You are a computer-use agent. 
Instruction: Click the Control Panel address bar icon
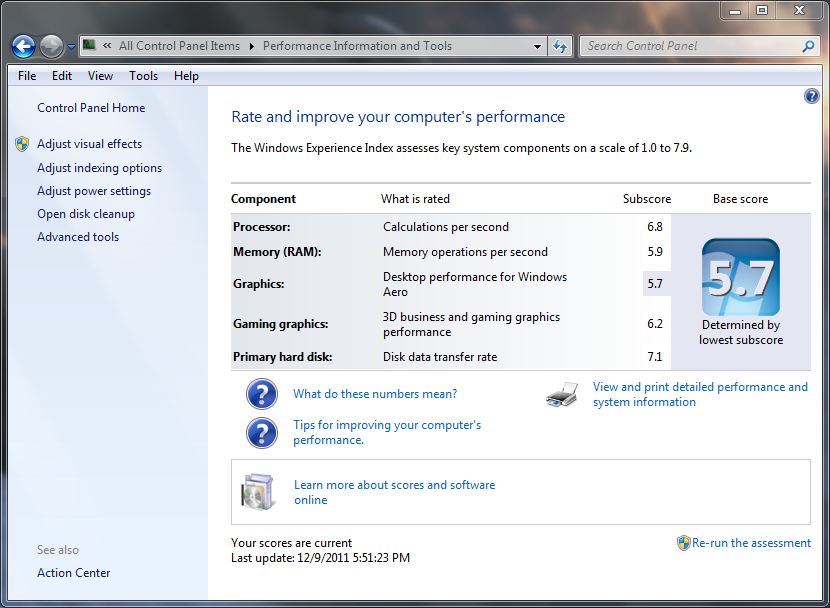pos(89,45)
